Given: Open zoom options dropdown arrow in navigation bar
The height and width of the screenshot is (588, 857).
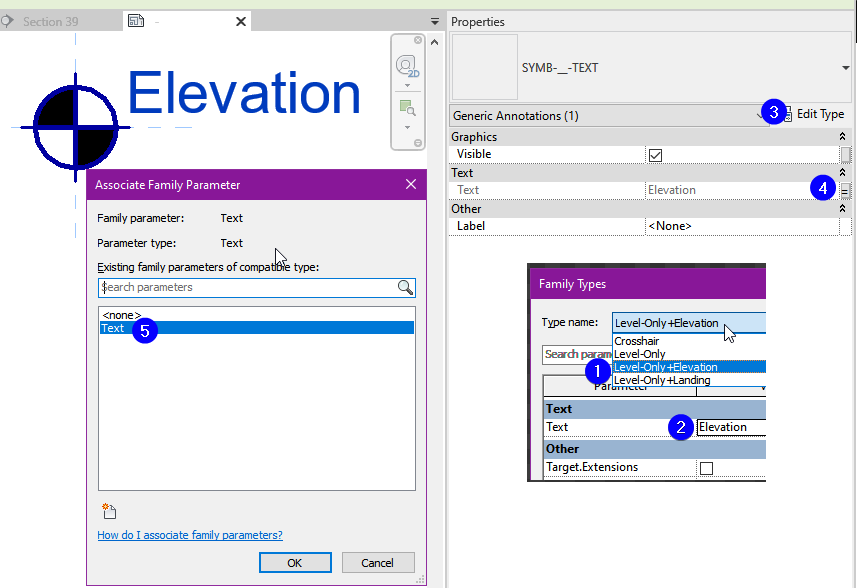Looking at the screenshot, I should [407, 127].
